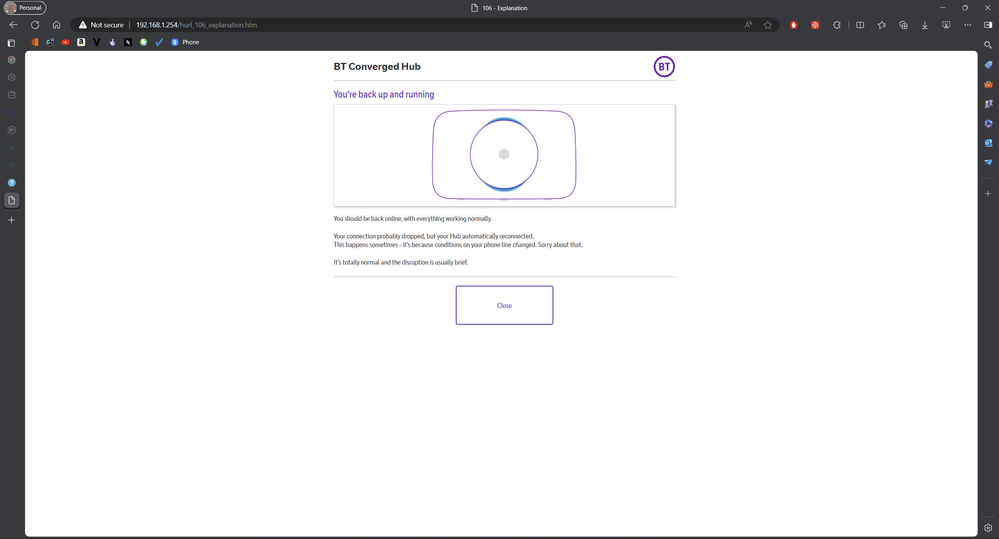Open the Collections icon in toolbar
999x539 pixels.
903,25
